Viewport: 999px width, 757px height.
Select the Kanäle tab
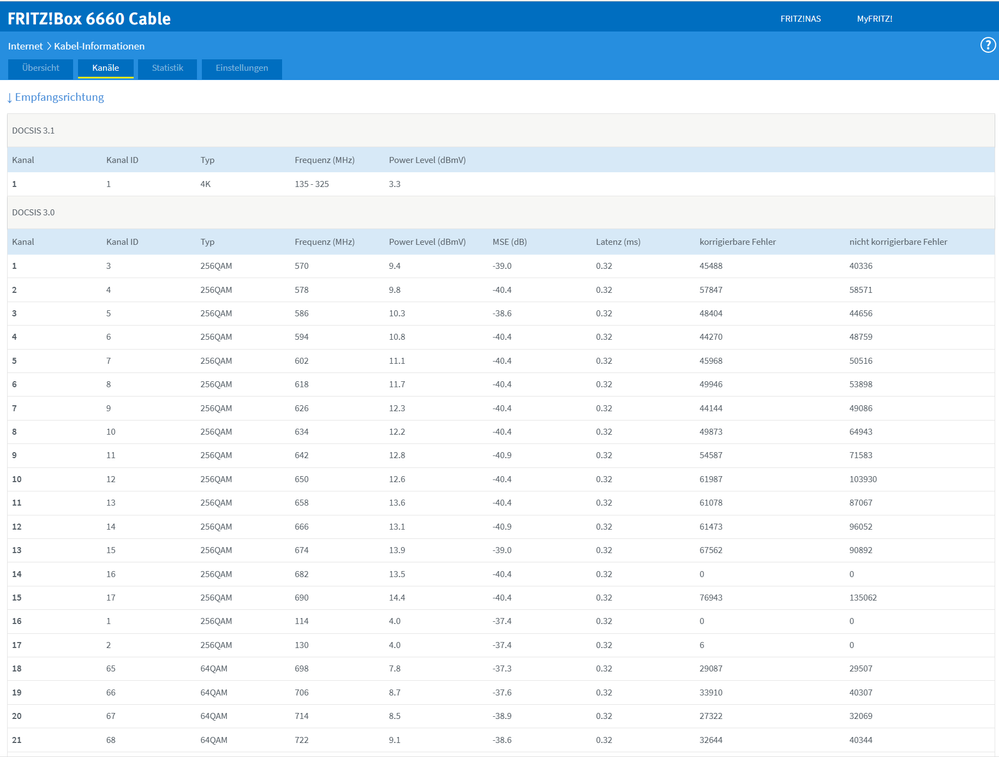tap(106, 68)
